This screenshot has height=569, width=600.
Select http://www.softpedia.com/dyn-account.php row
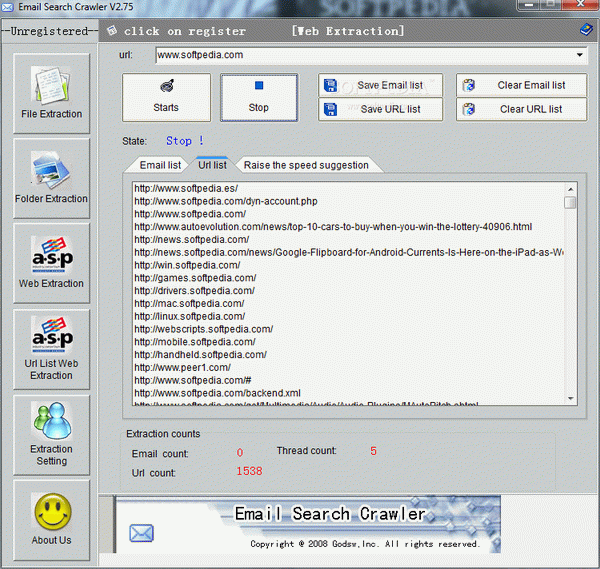(x=348, y=201)
